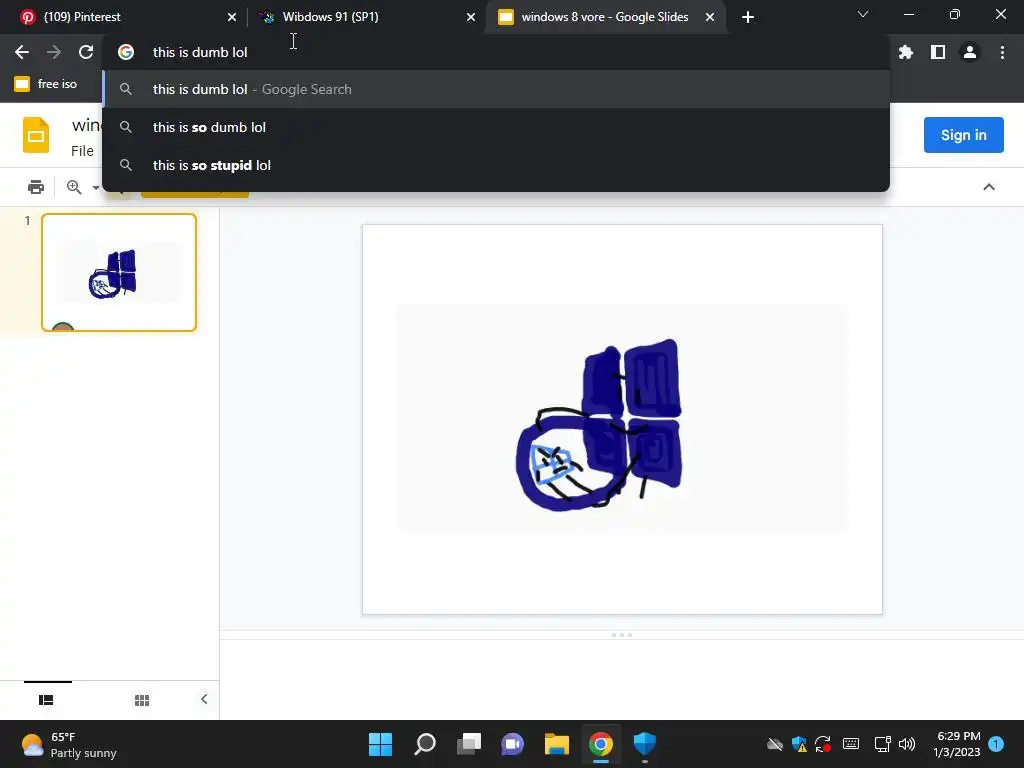Switch to the (109) Pinterest tab
The height and width of the screenshot is (768, 1024).
pyautogui.click(x=122, y=17)
